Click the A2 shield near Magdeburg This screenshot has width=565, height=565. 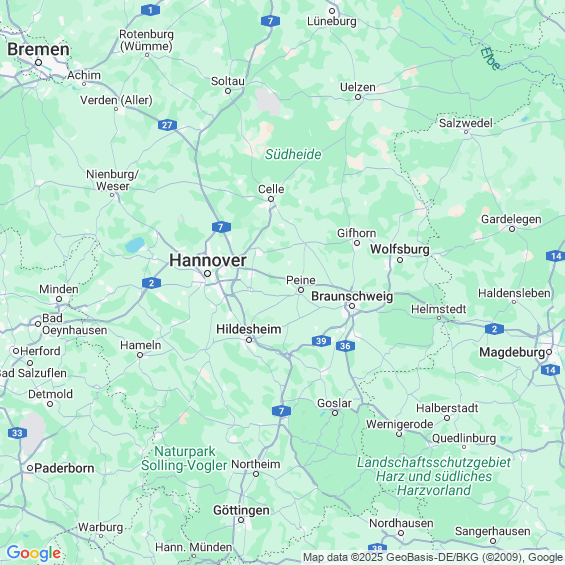coord(494,329)
